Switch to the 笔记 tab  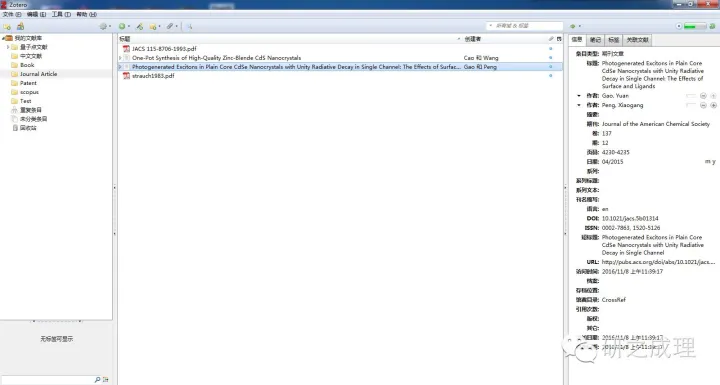point(596,40)
